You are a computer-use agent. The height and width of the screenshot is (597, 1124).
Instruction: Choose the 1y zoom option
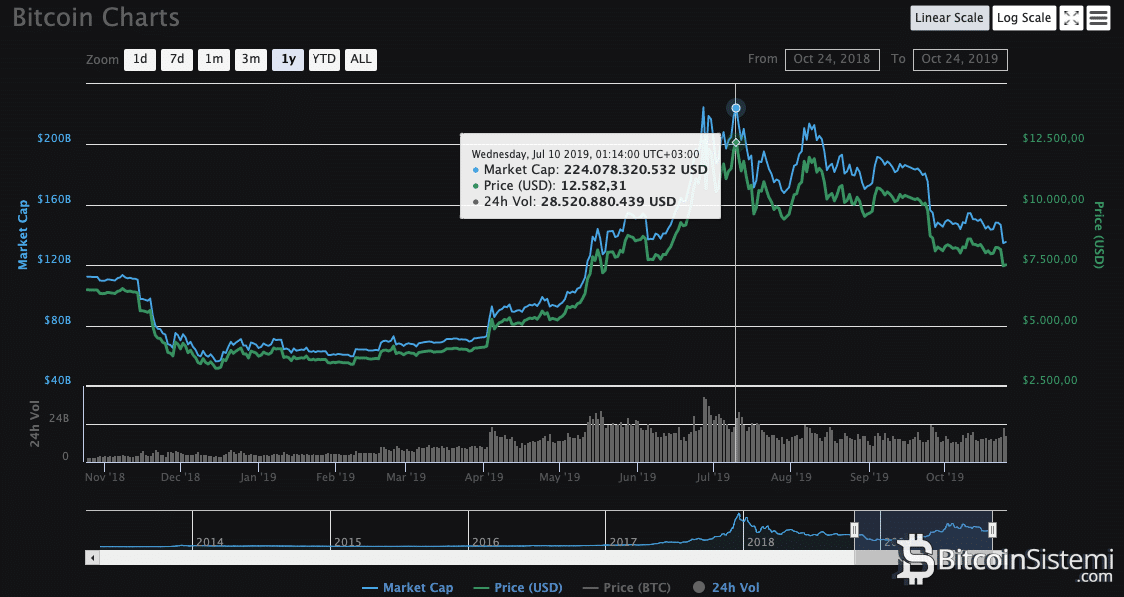288,59
